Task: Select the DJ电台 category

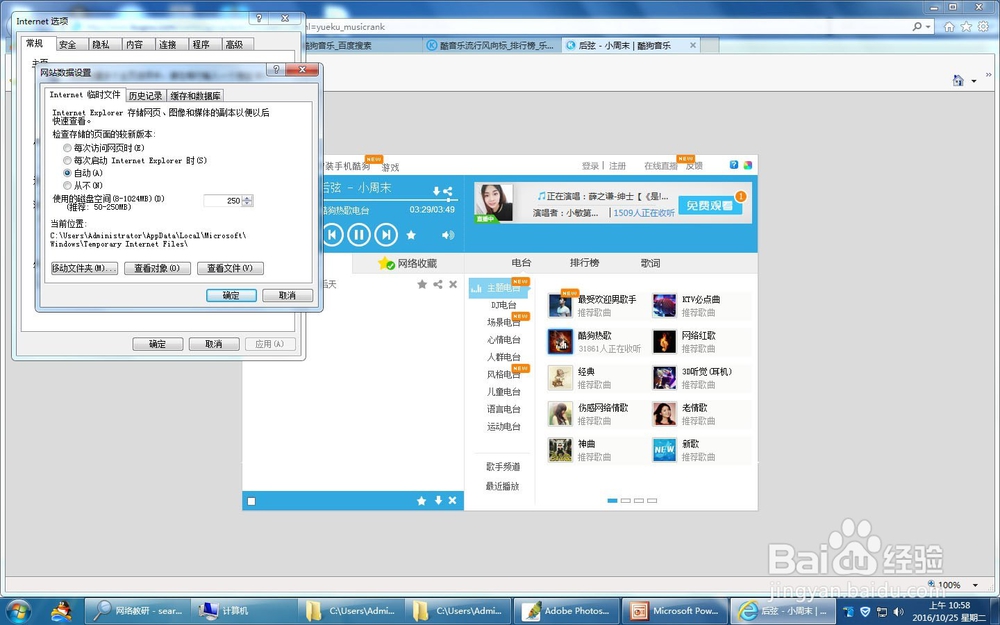Action: [x=504, y=305]
